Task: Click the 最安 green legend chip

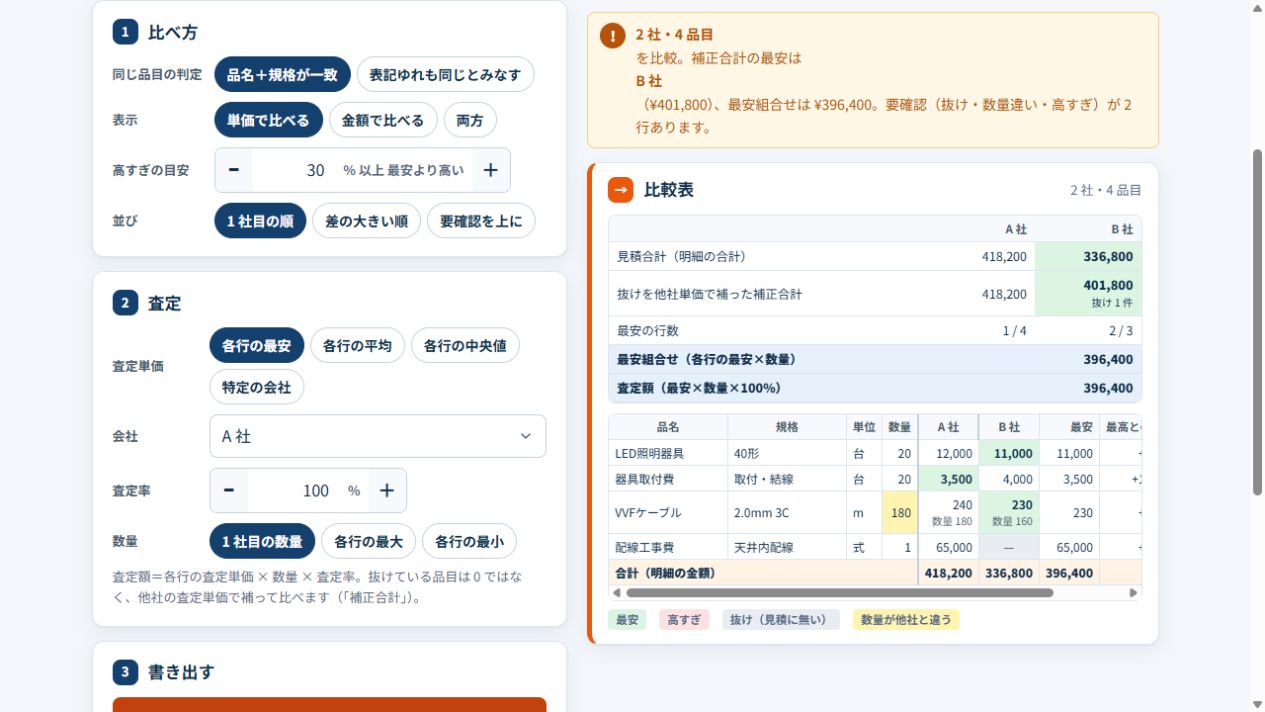Action: [x=627, y=620]
